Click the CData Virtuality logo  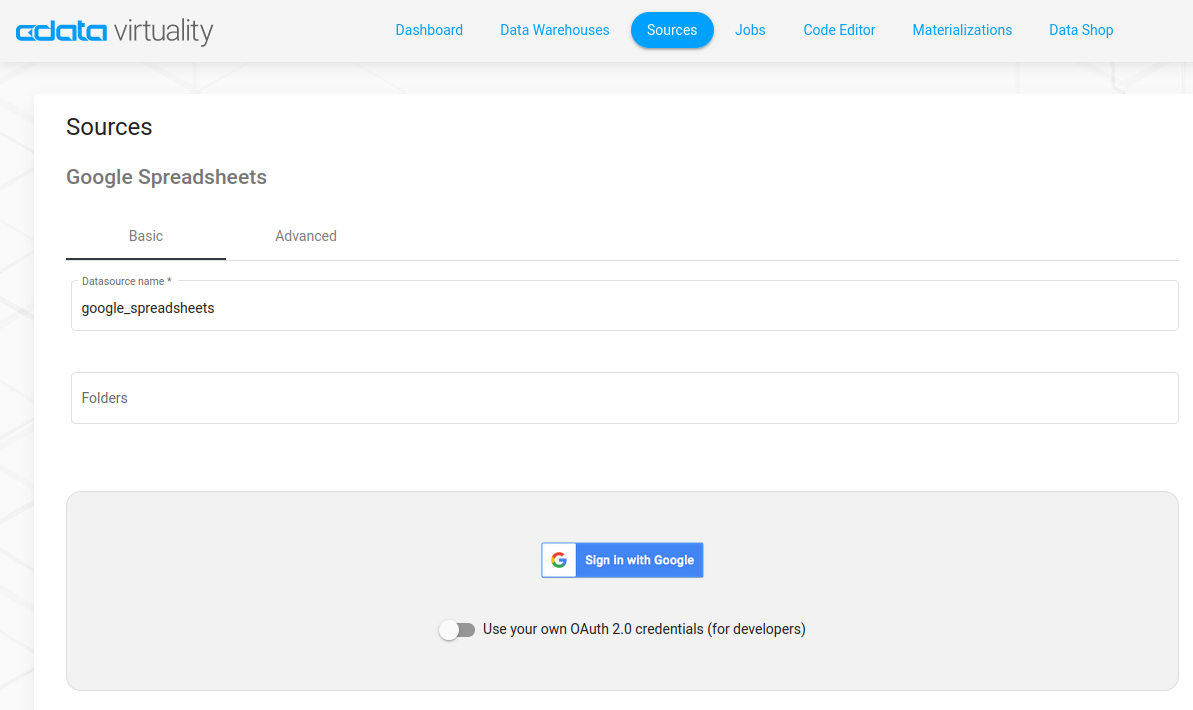coord(115,31)
